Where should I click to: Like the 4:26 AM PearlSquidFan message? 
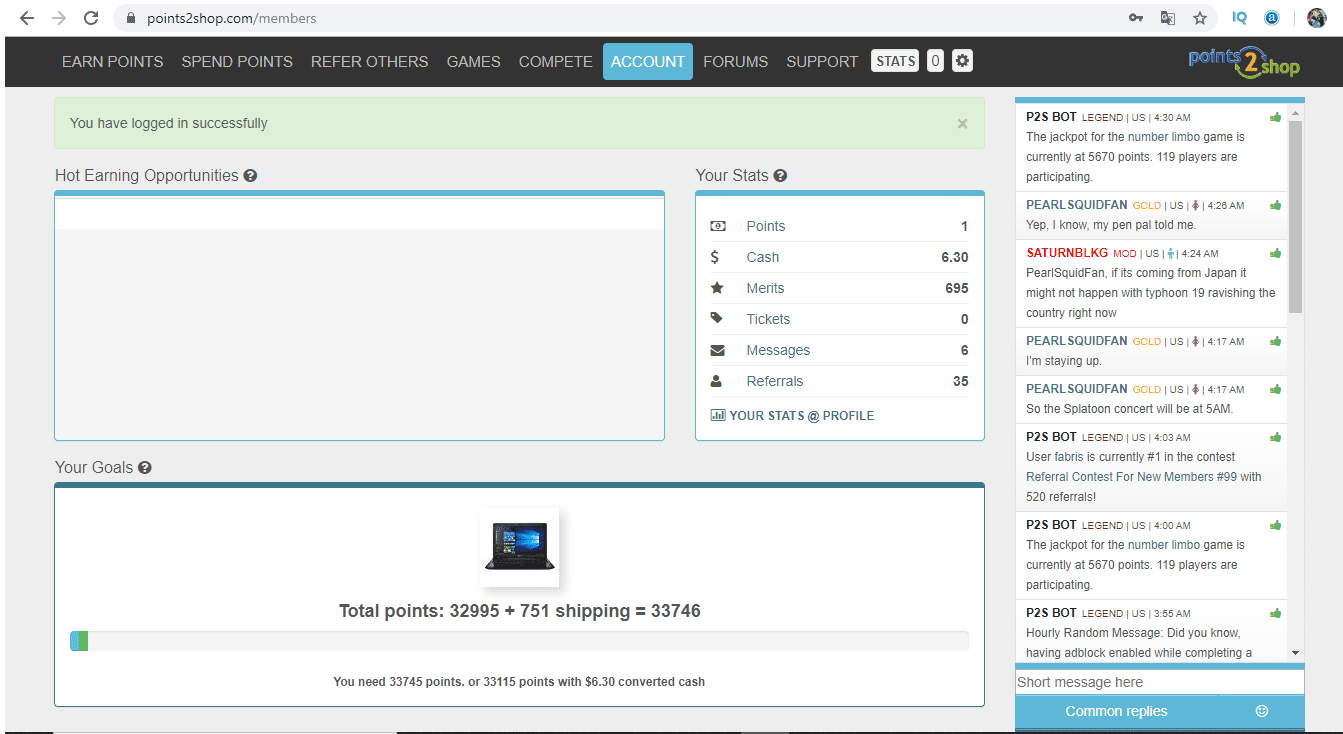click(x=1276, y=205)
